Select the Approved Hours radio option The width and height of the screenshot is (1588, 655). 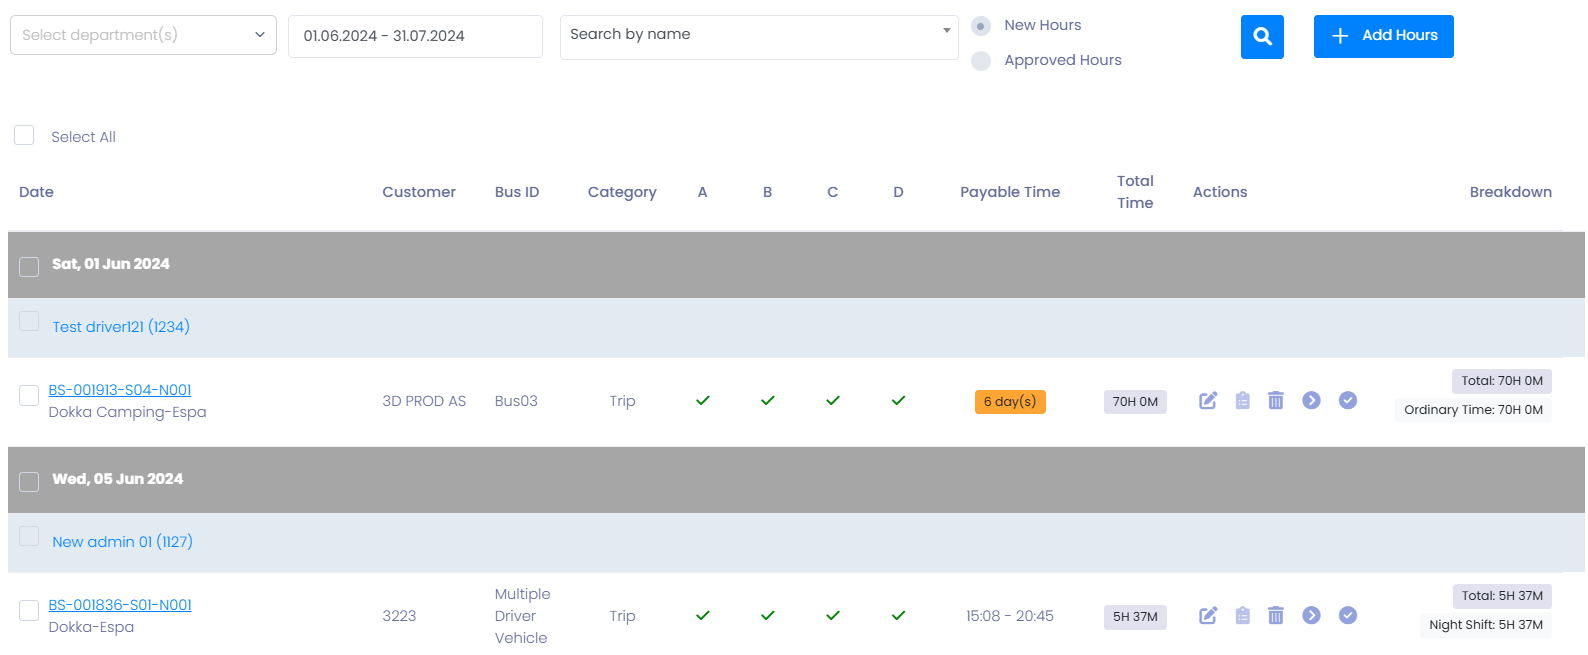pyautogui.click(x=982, y=61)
